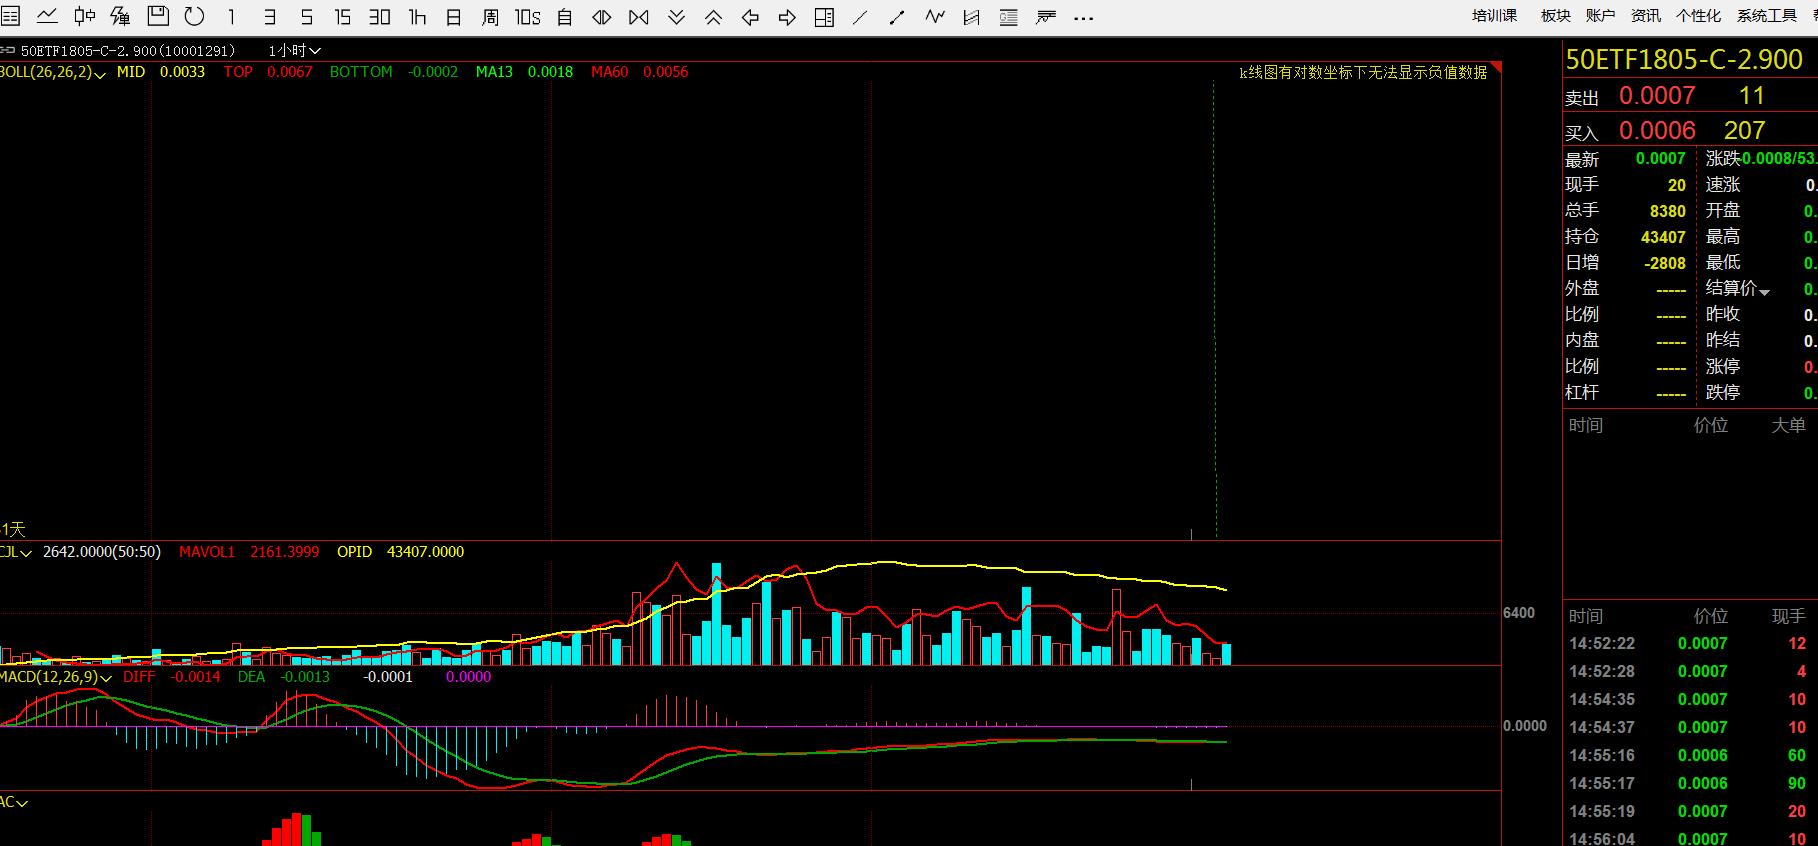The image size is (1818, 846).
Task: Click the left arrow navigation icon
Action: pyautogui.click(x=750, y=17)
